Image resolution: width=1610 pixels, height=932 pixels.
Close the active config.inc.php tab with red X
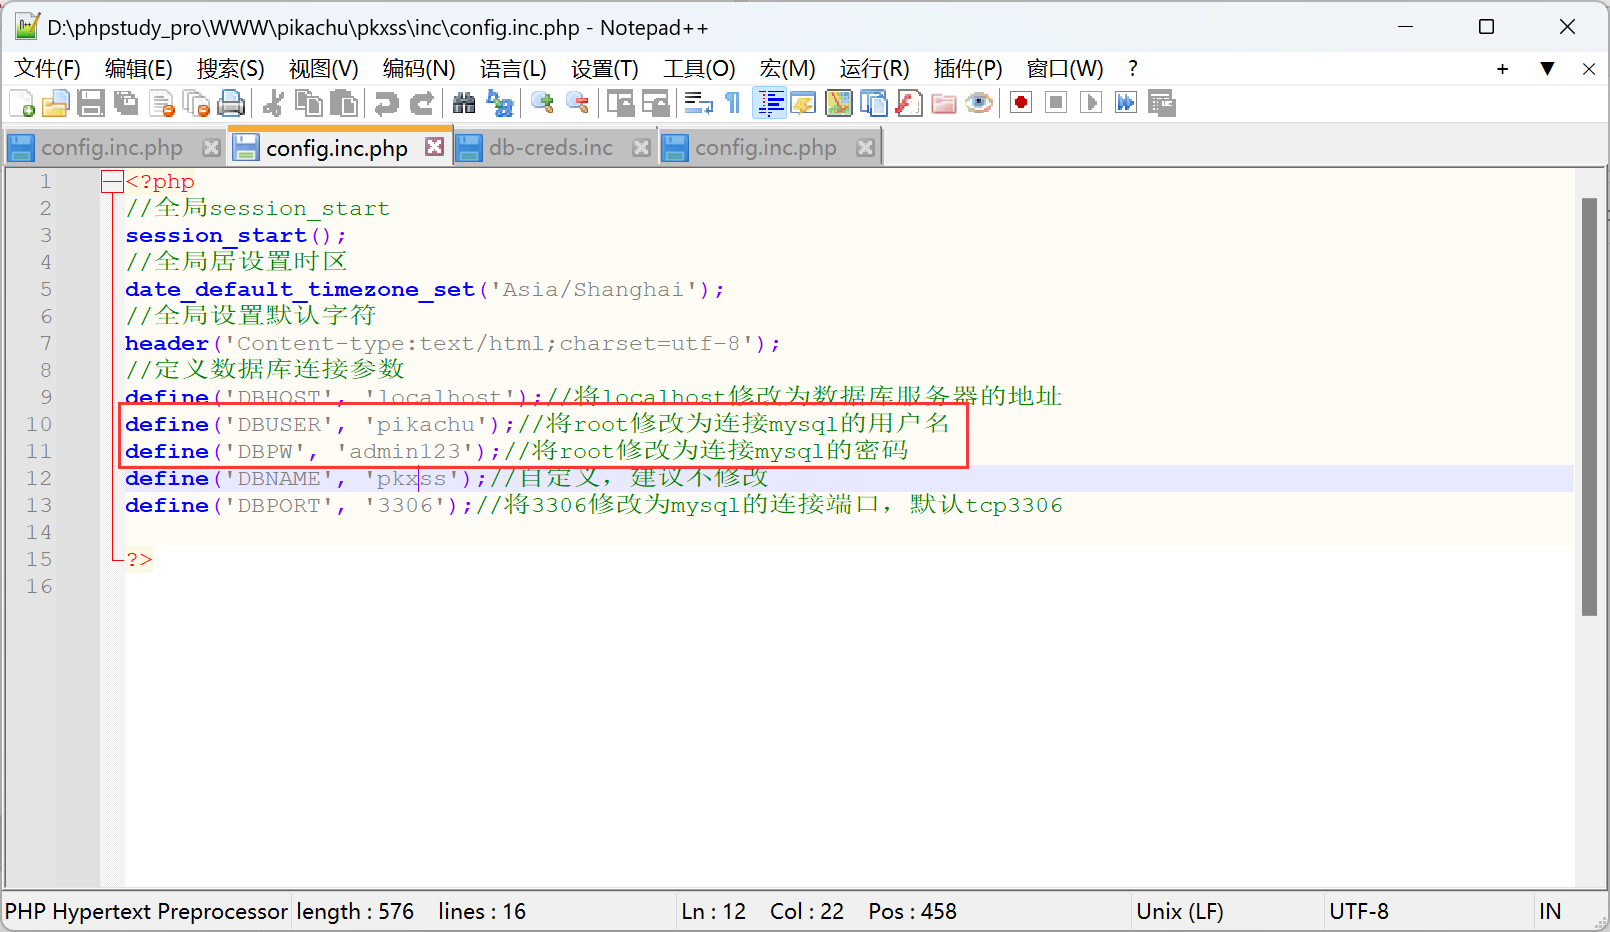(434, 146)
